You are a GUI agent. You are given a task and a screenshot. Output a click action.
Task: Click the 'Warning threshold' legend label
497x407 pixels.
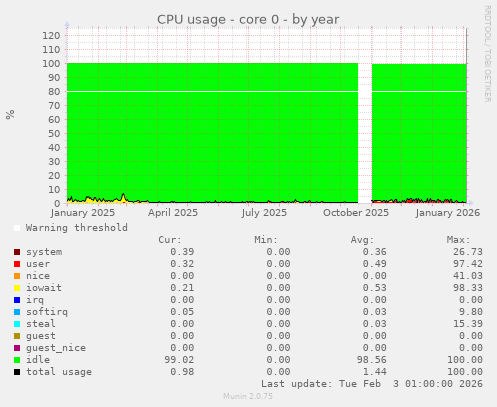(x=77, y=228)
